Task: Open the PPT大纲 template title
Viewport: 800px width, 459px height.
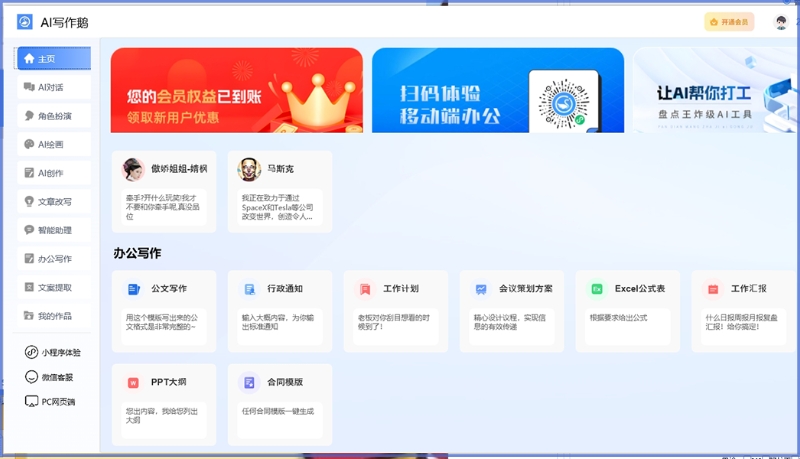Action: point(169,382)
